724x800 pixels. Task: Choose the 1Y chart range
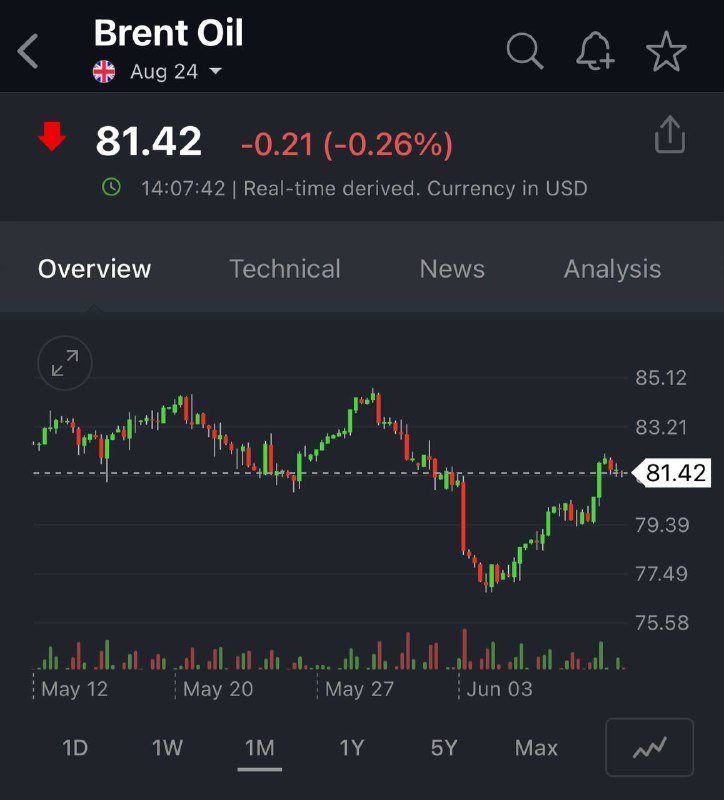click(x=352, y=748)
